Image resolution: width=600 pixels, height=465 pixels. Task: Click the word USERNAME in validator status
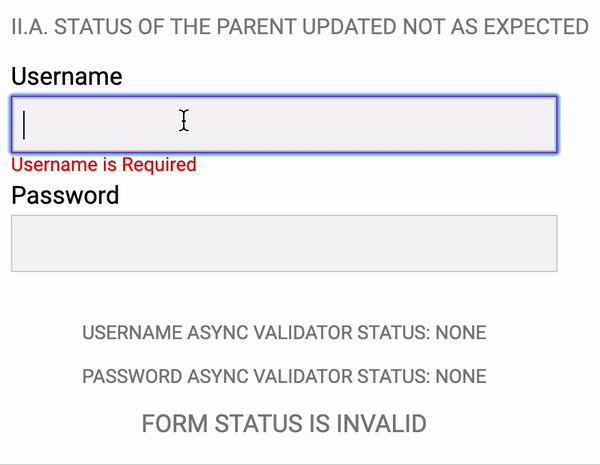click(132, 332)
